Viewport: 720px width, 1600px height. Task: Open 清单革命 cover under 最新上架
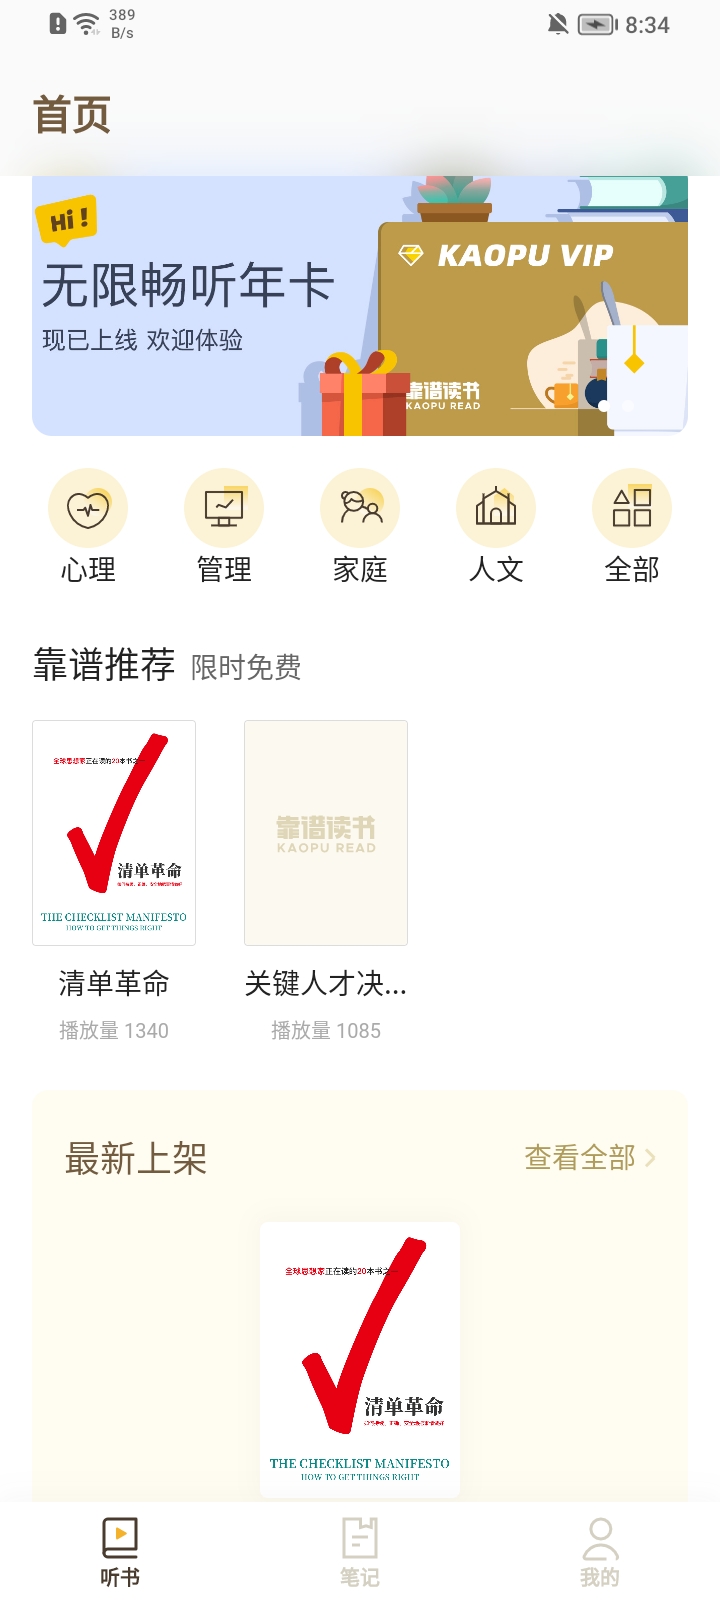(360, 1360)
